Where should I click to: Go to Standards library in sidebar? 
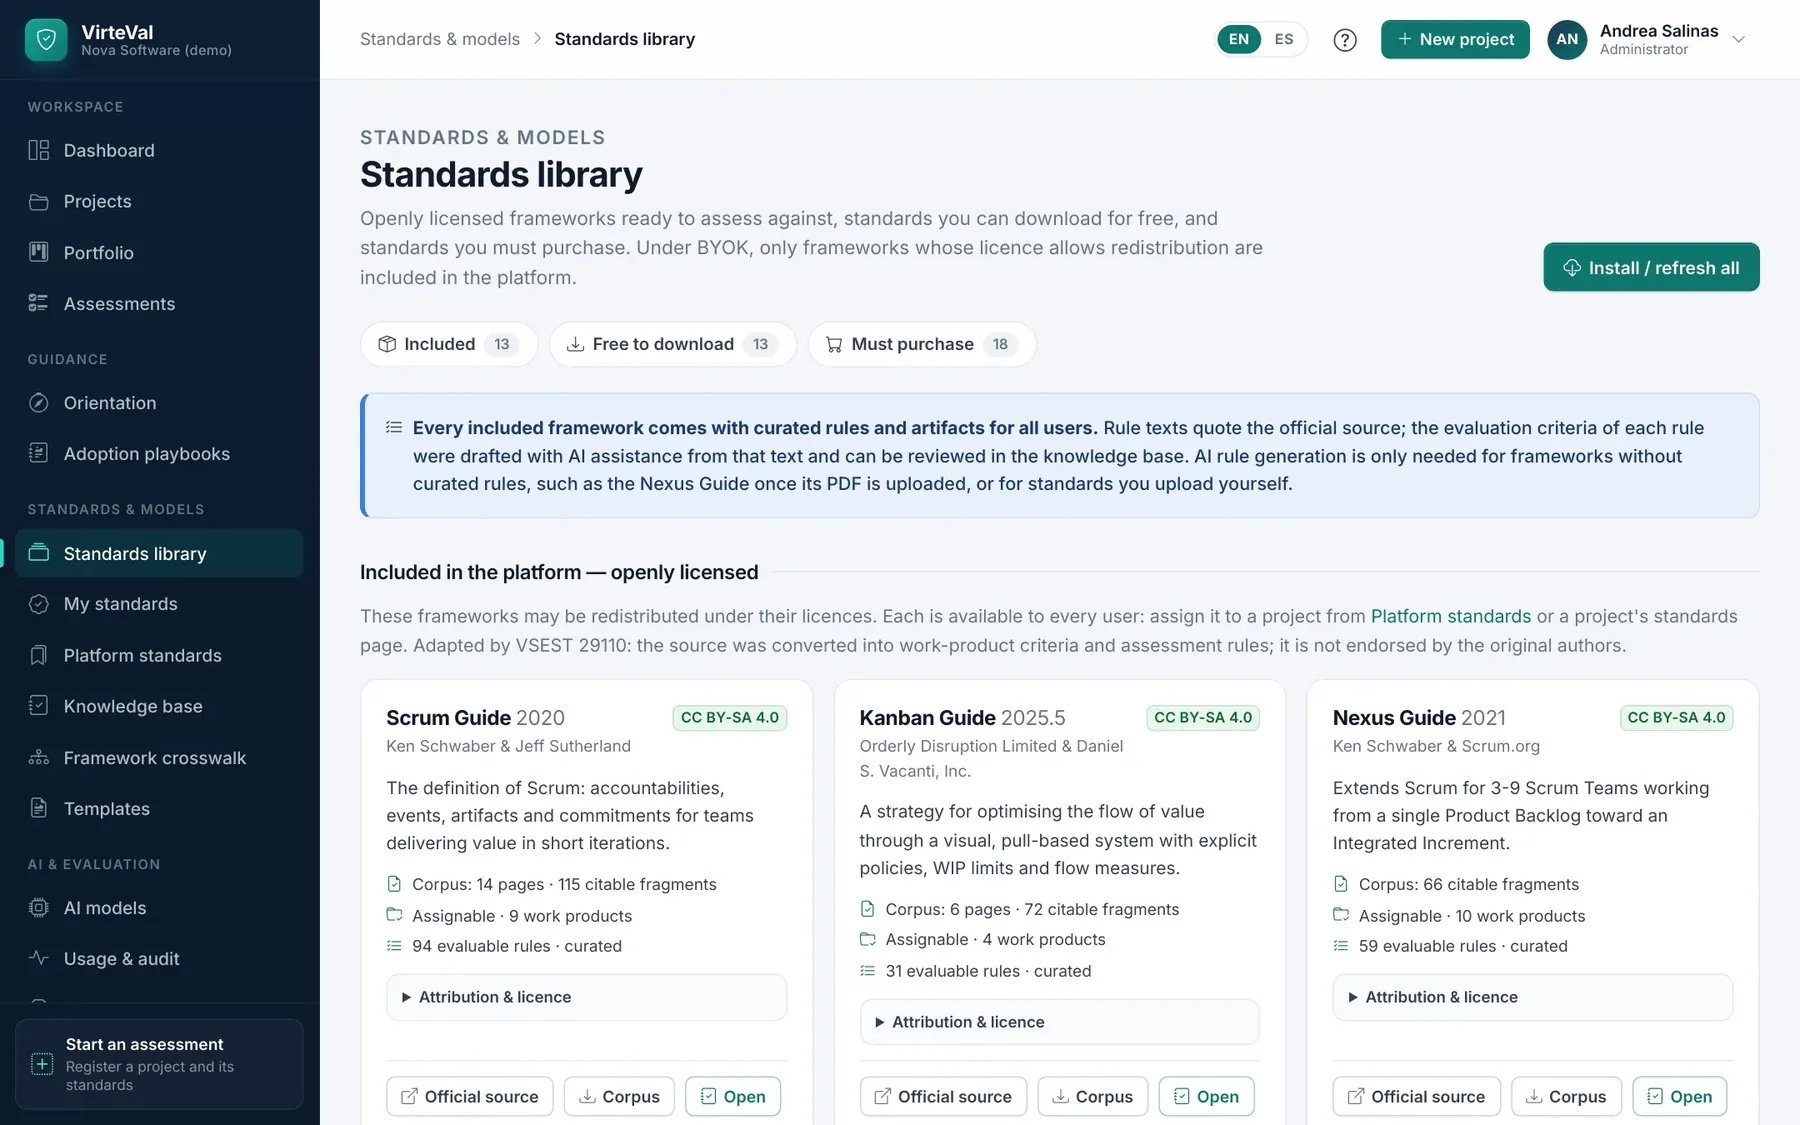tap(159, 553)
